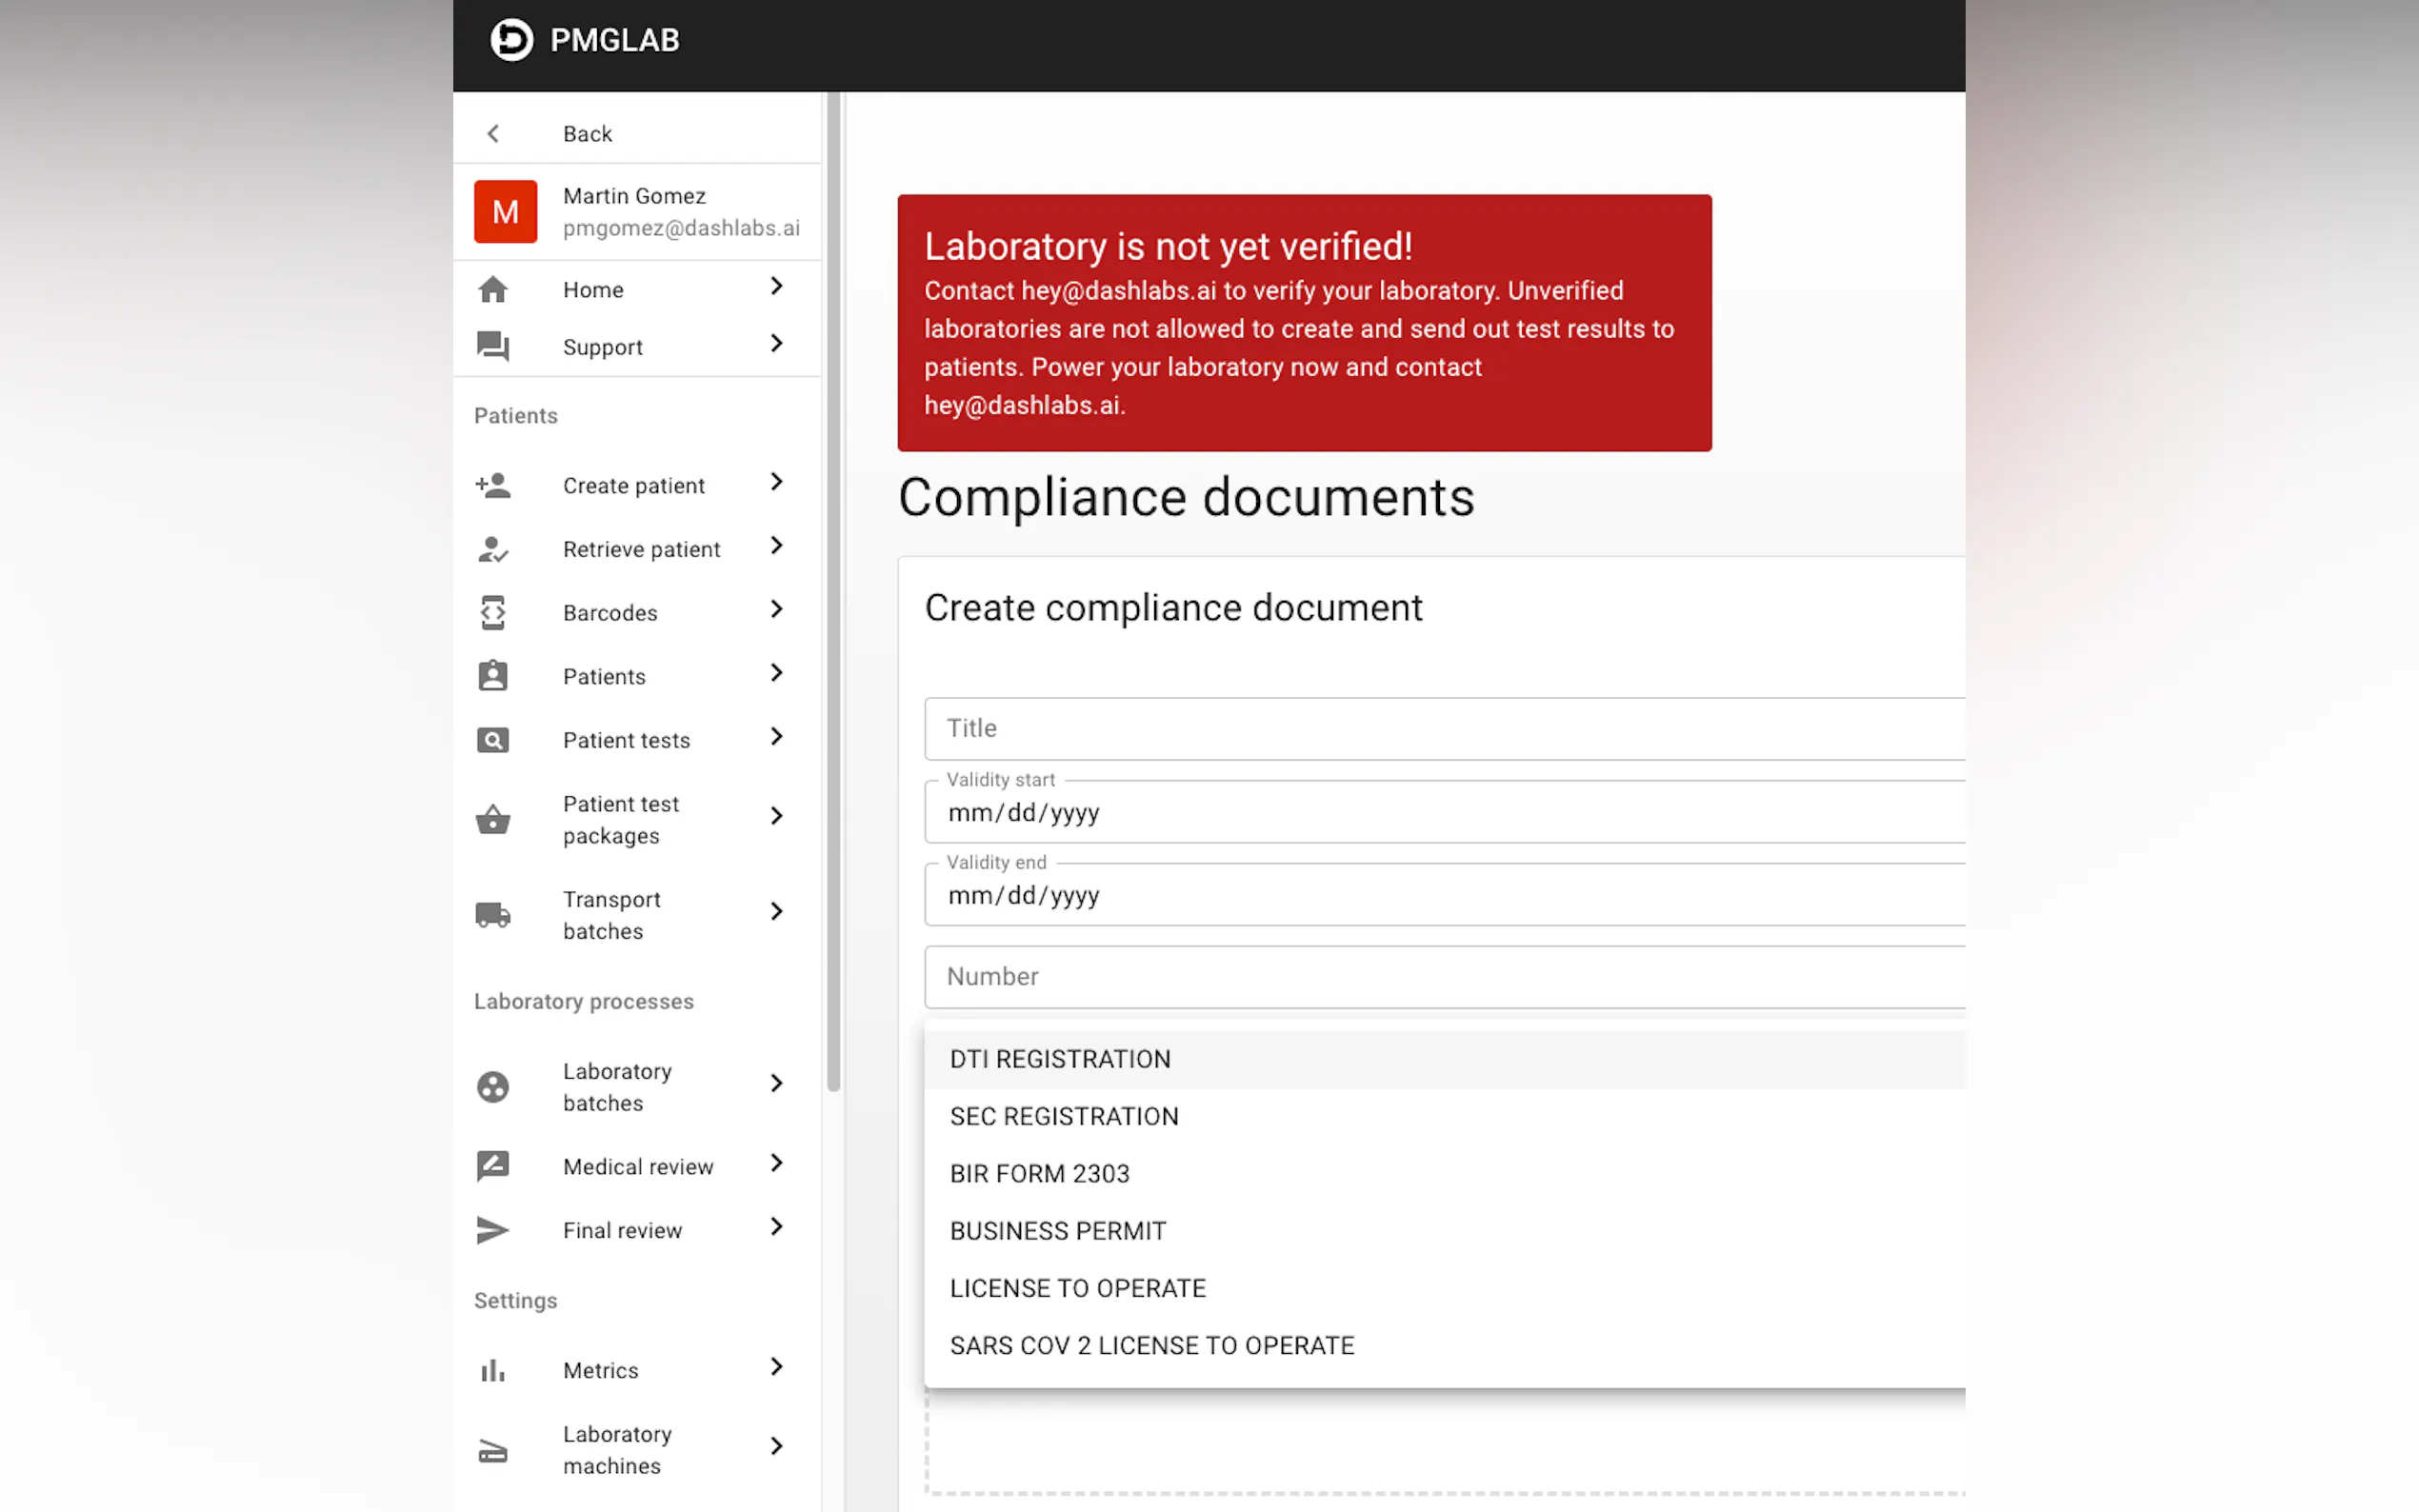The image size is (2419, 1512).
Task: Click the Metrics bar chart icon
Action: point(493,1369)
